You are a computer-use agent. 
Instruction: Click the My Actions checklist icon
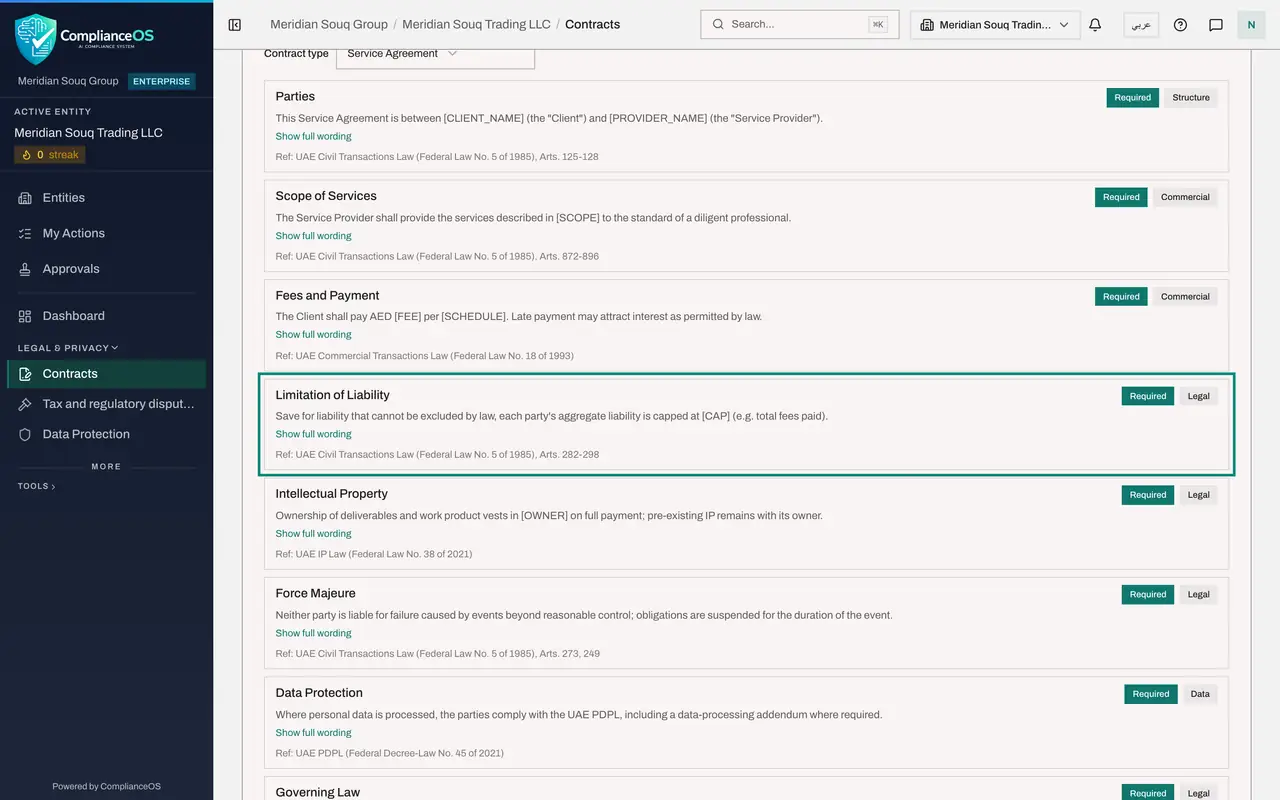[25, 233]
